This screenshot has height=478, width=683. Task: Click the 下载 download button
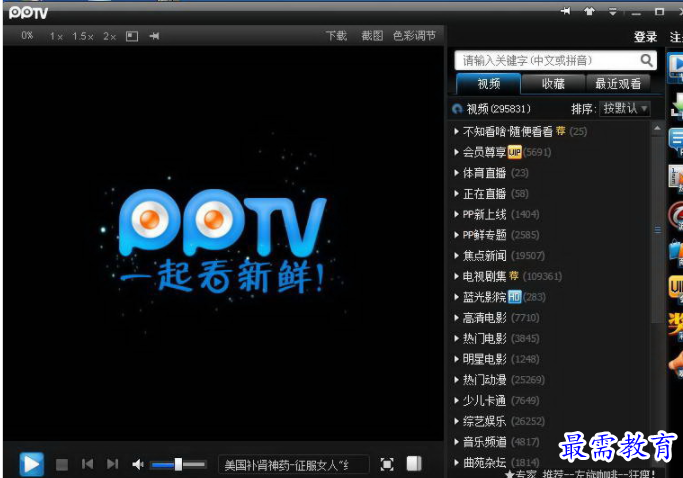point(336,36)
